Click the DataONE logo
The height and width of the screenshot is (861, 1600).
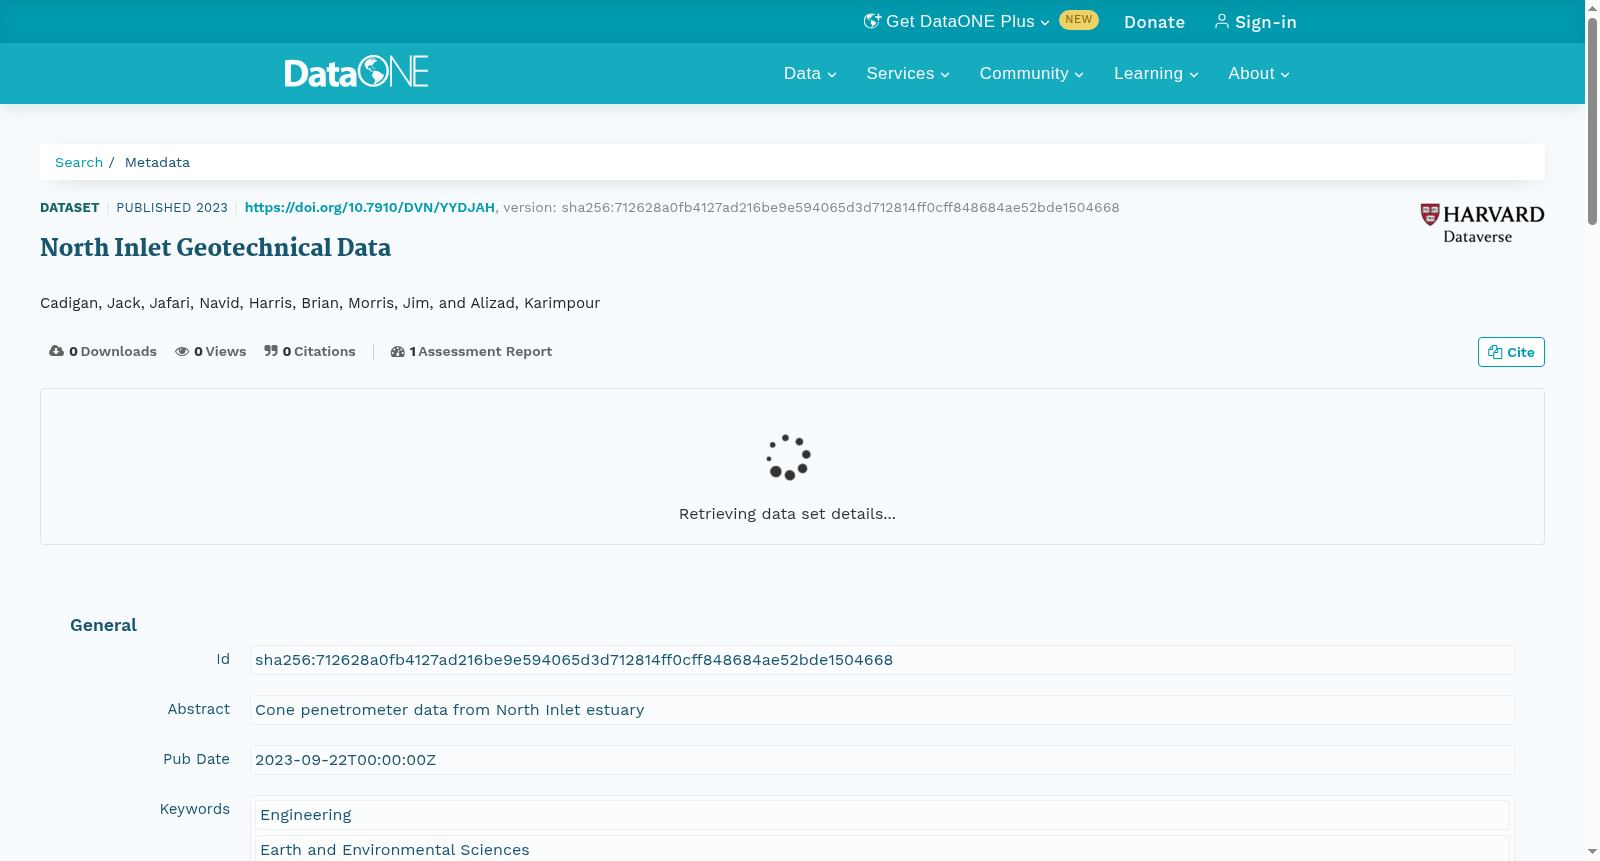coord(356,72)
